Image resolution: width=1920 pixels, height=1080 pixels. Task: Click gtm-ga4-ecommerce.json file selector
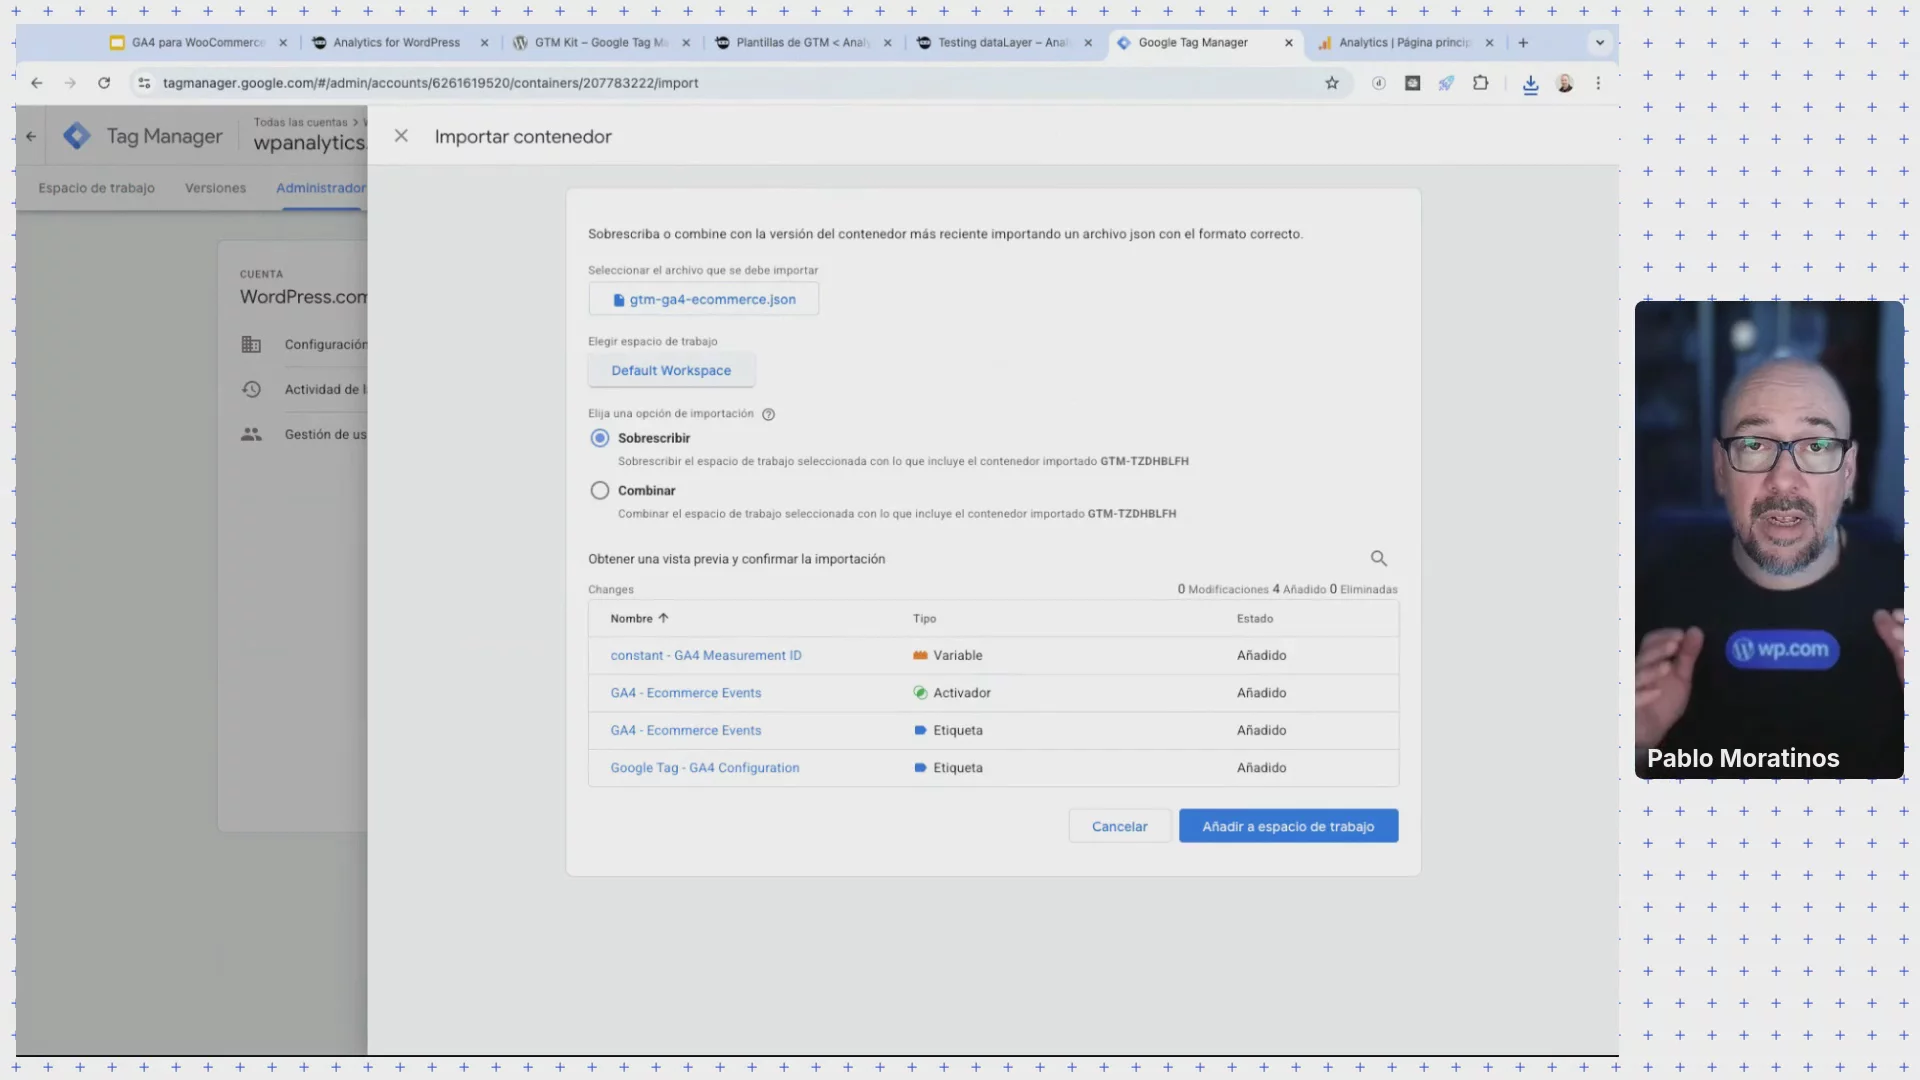point(703,299)
